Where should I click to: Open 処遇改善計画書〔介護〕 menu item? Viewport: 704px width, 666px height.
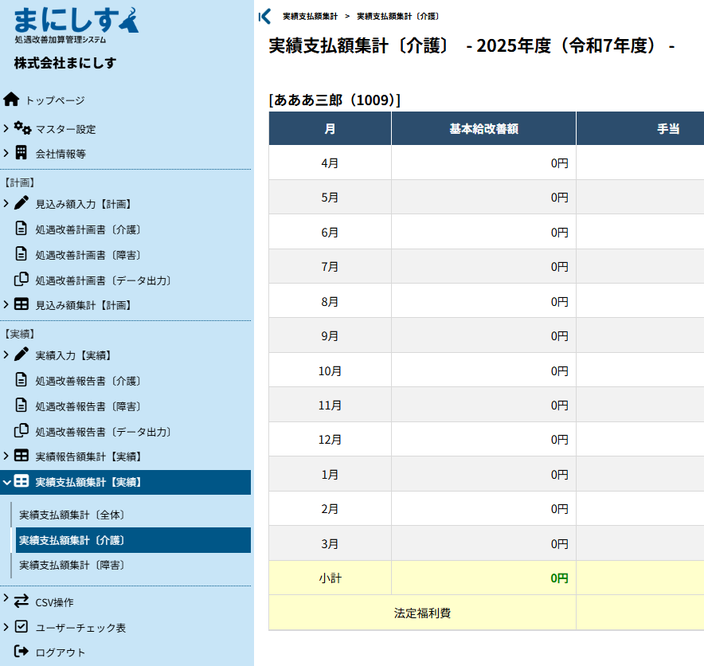click(x=88, y=229)
